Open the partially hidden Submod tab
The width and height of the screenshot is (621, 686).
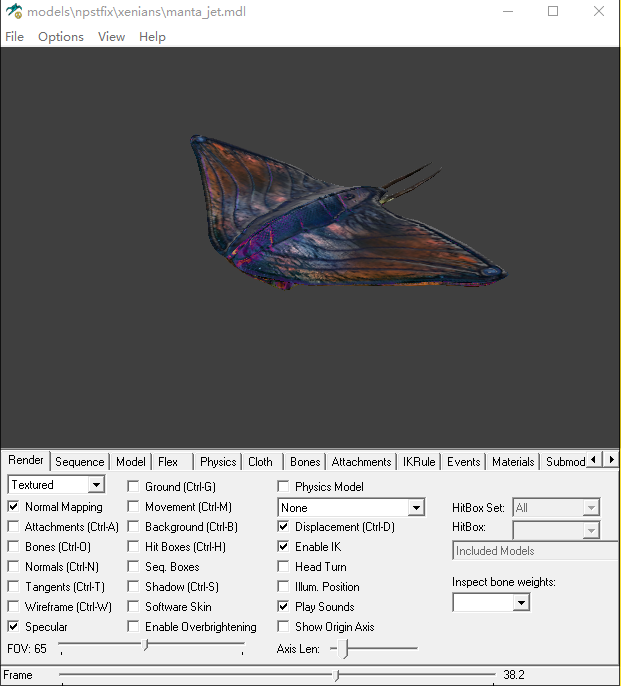(565, 462)
